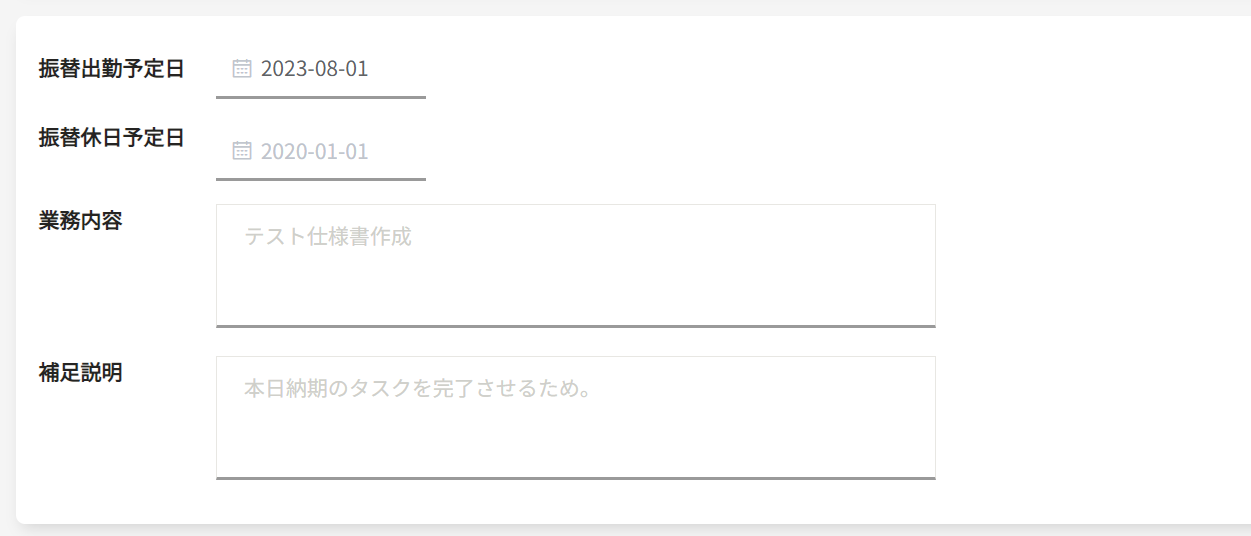Click the 振替休日予定日 label
Screen dimensions: 1251x536
tap(111, 138)
